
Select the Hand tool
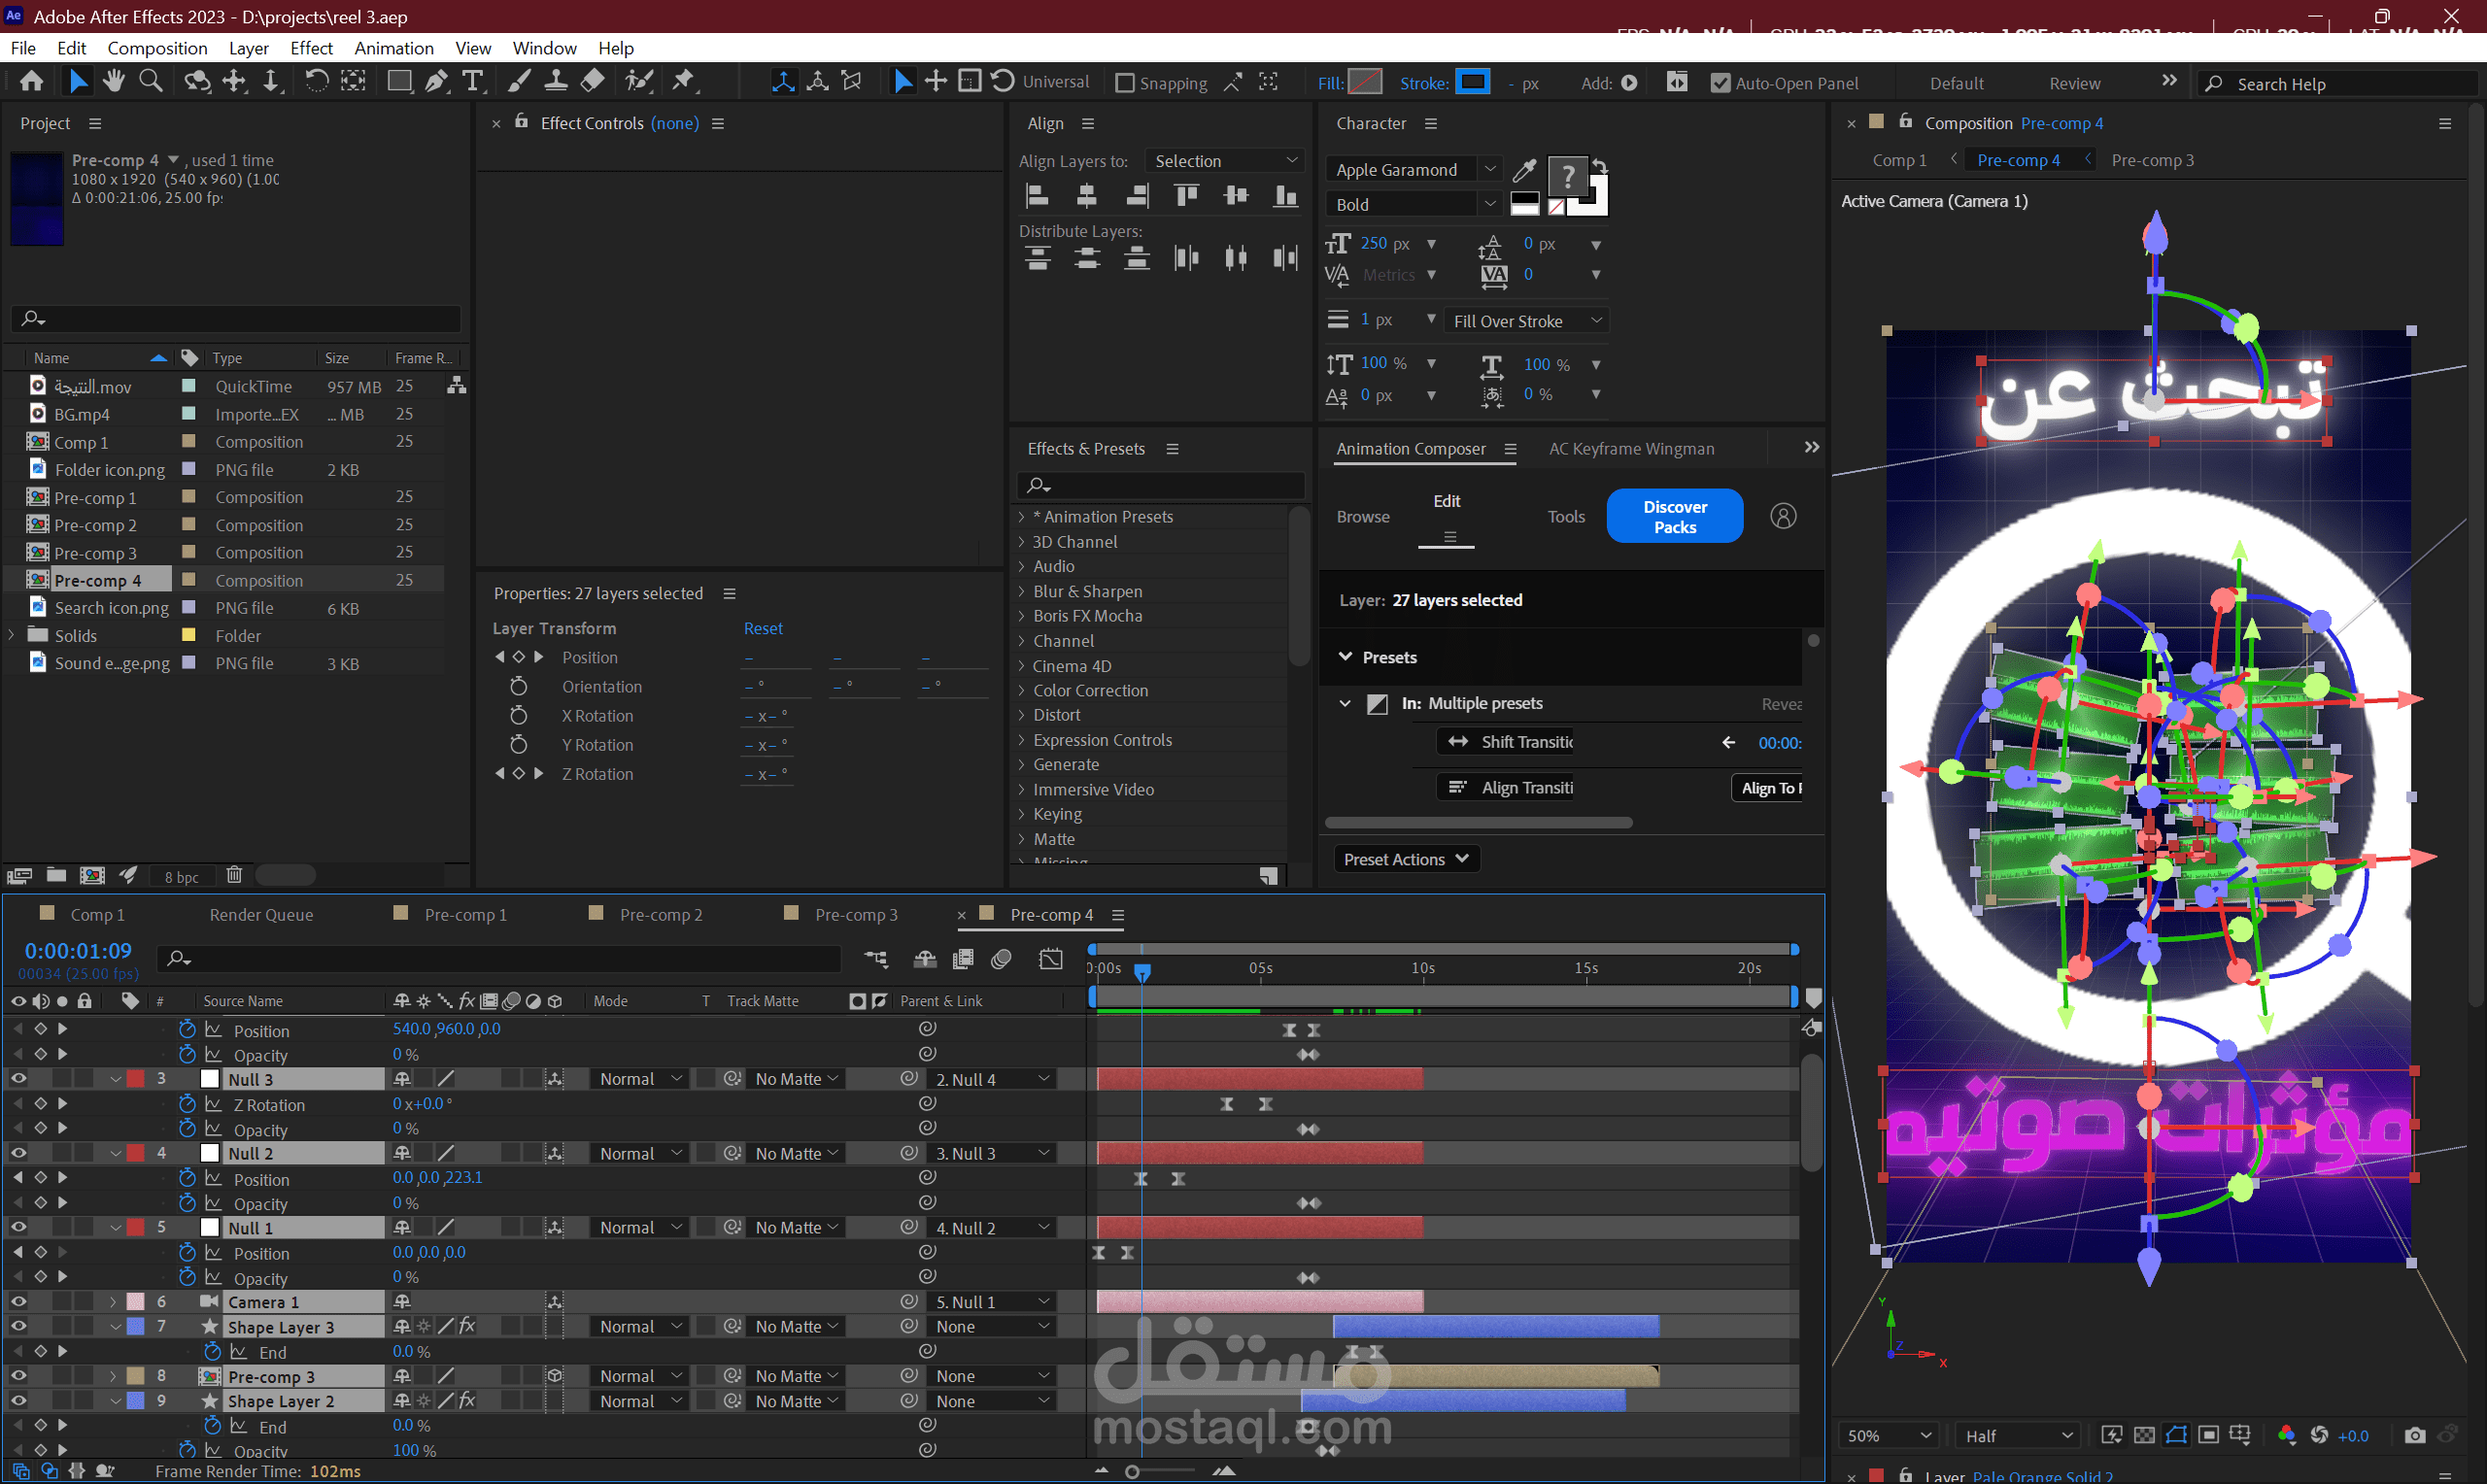113,81
